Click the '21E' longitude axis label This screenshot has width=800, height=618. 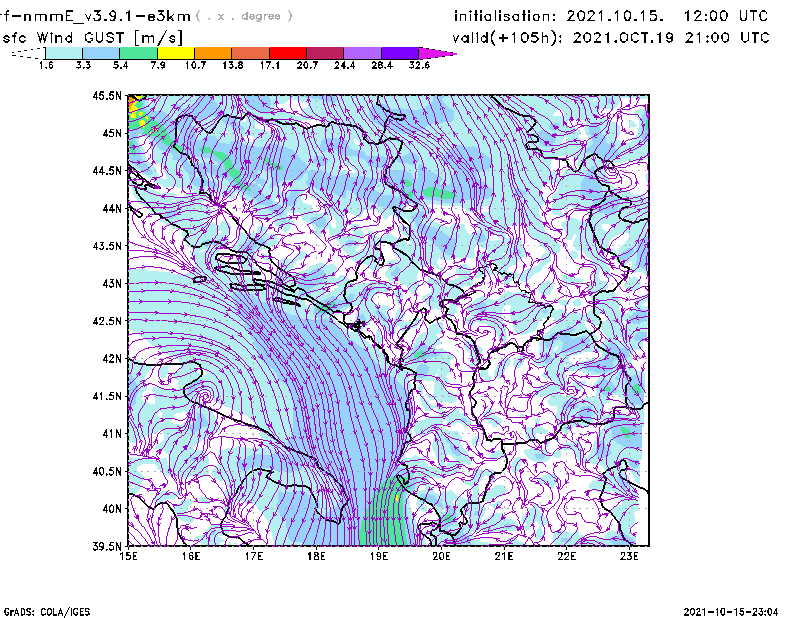click(504, 556)
